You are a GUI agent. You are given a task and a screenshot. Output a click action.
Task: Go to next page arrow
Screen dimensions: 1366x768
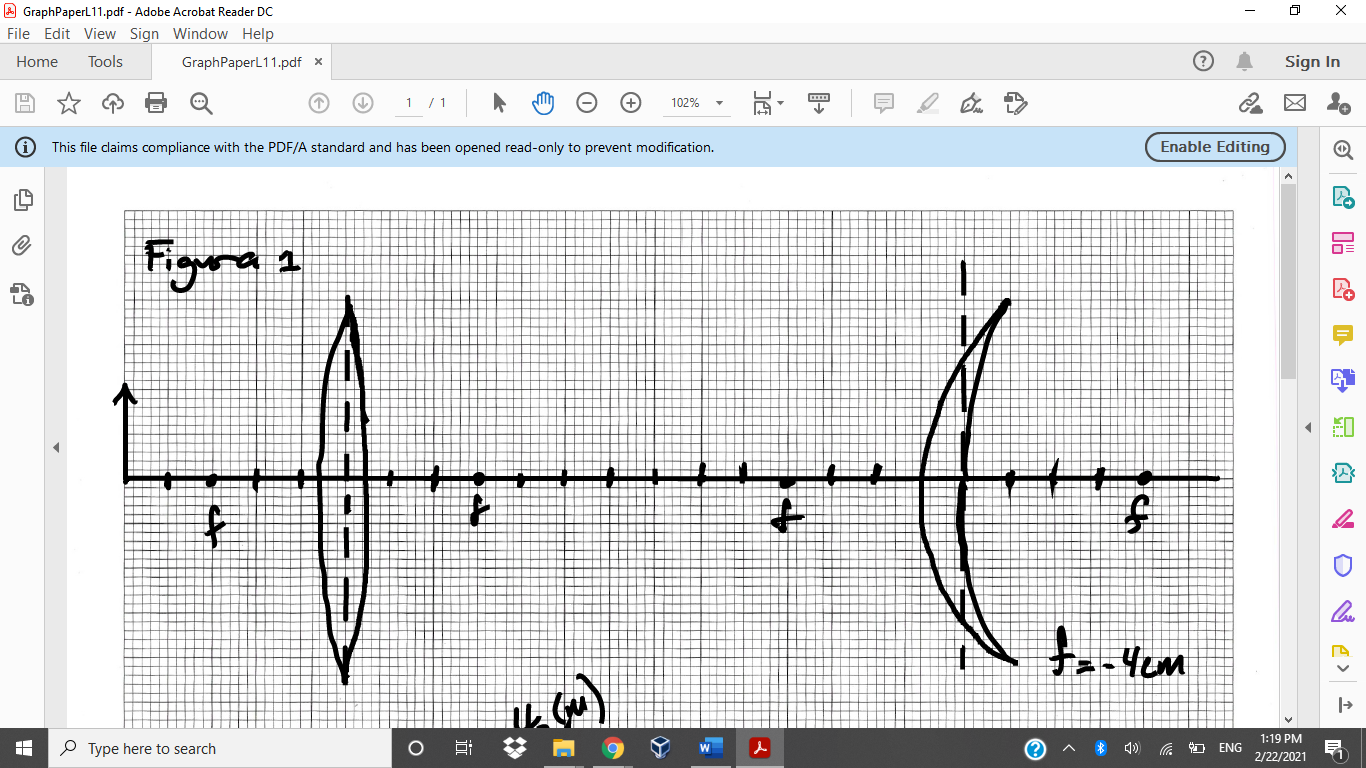click(363, 103)
